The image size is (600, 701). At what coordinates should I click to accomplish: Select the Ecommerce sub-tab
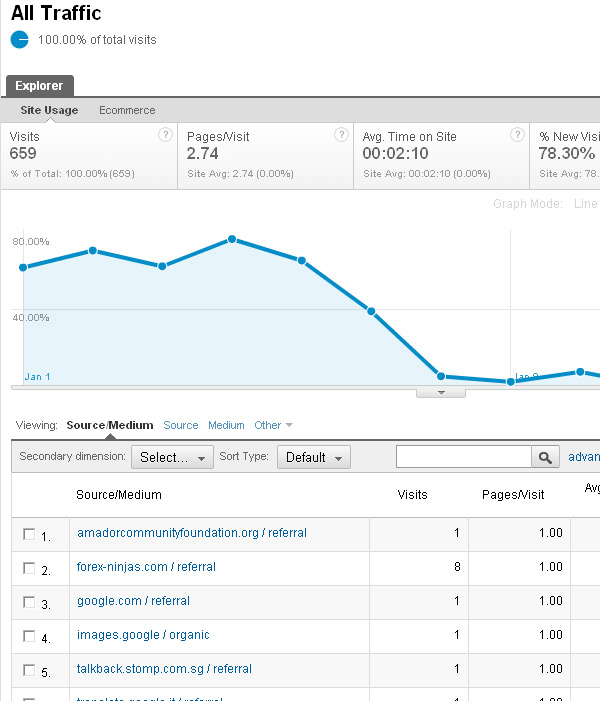coord(127,110)
